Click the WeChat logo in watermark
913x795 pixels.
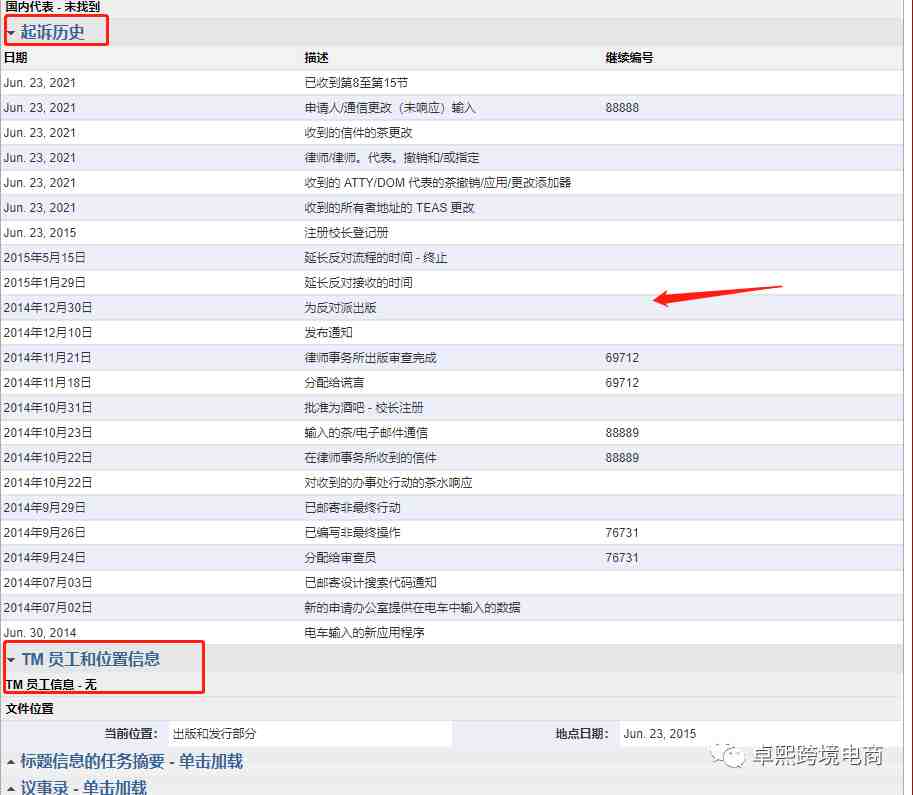point(733,757)
